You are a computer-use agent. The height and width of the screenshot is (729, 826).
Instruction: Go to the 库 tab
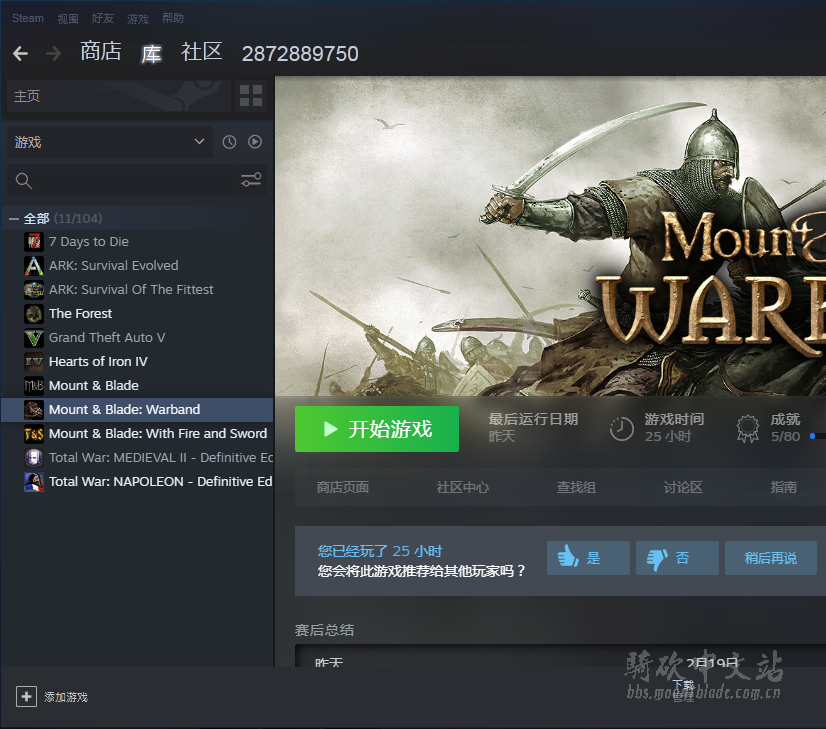coord(151,54)
